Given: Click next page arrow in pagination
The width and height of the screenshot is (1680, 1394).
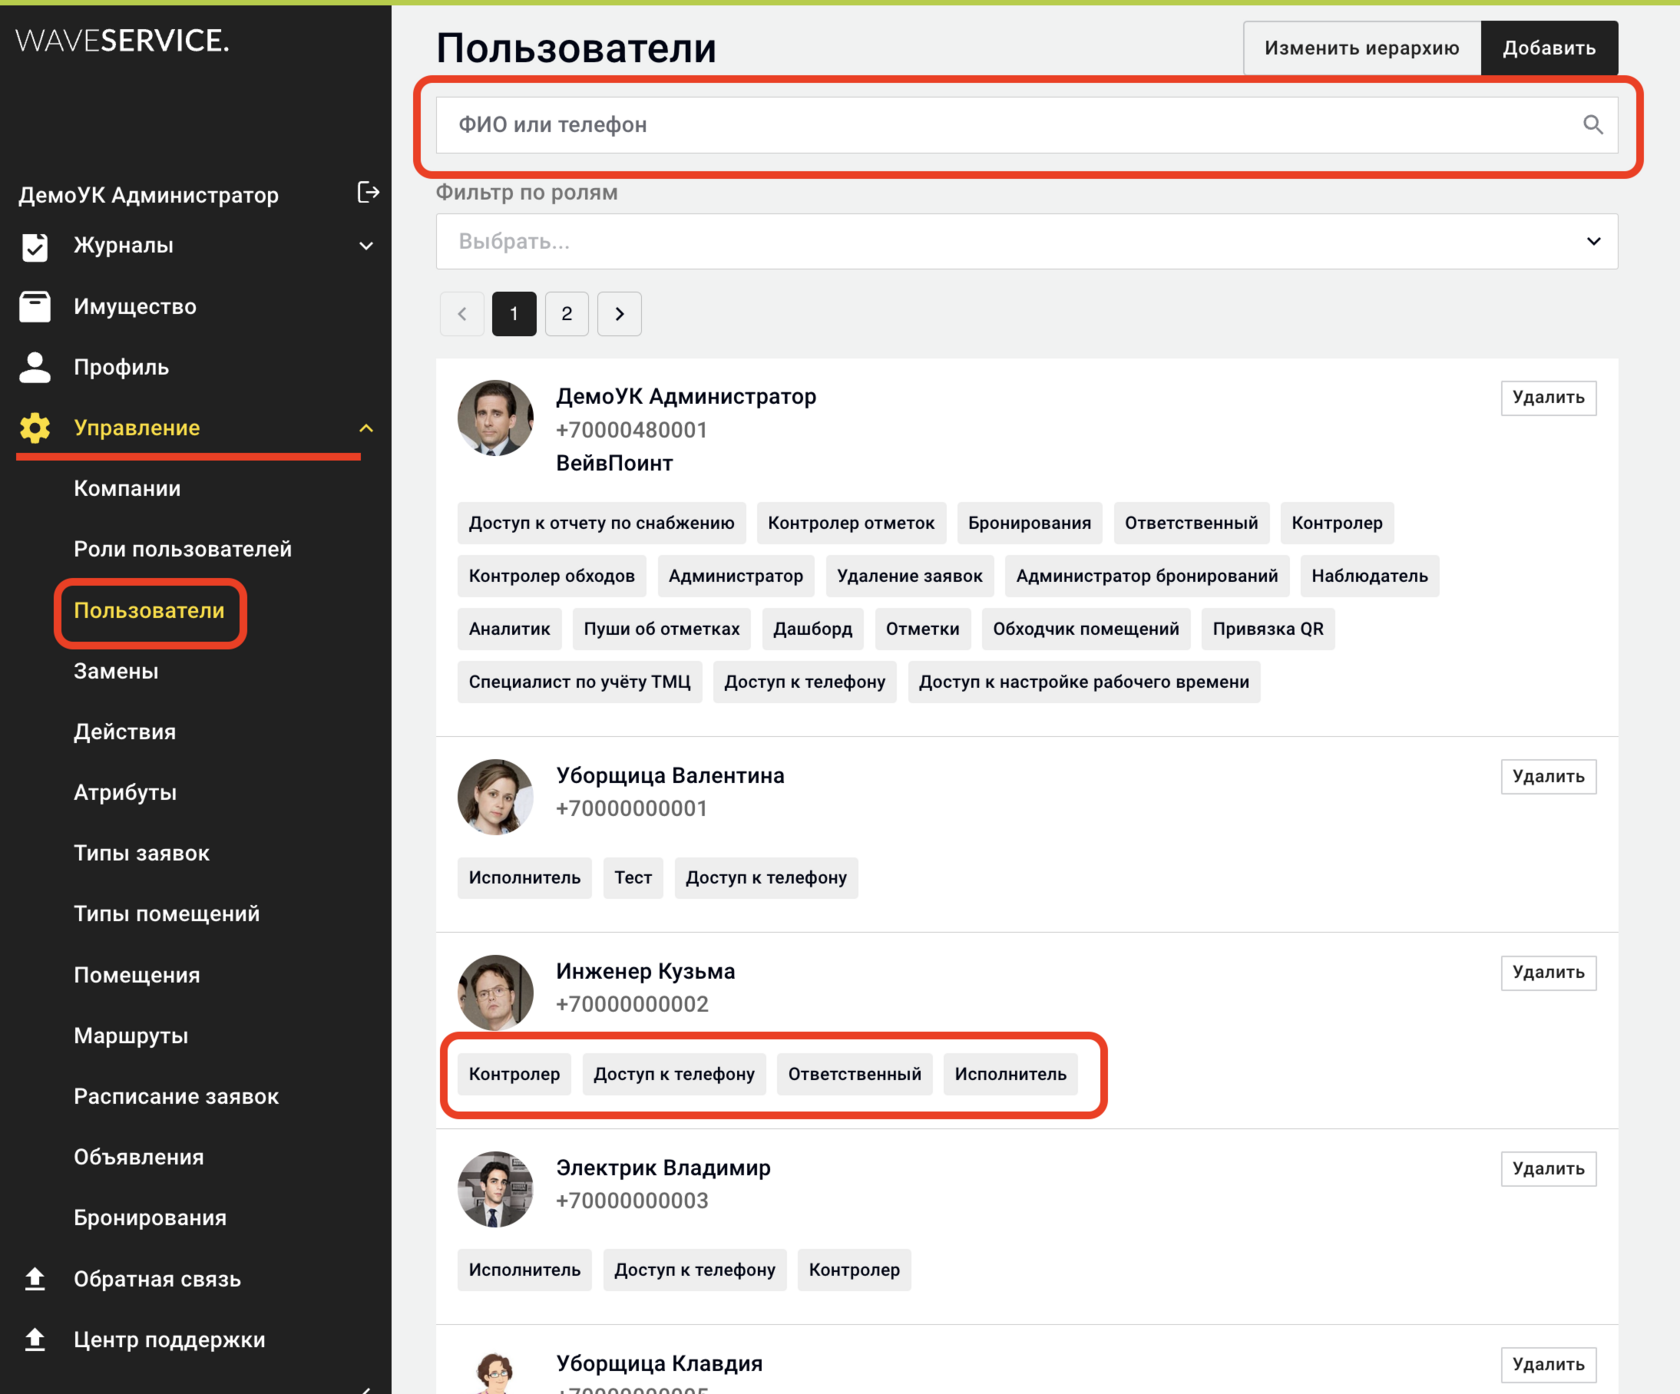Looking at the screenshot, I should [x=619, y=314].
